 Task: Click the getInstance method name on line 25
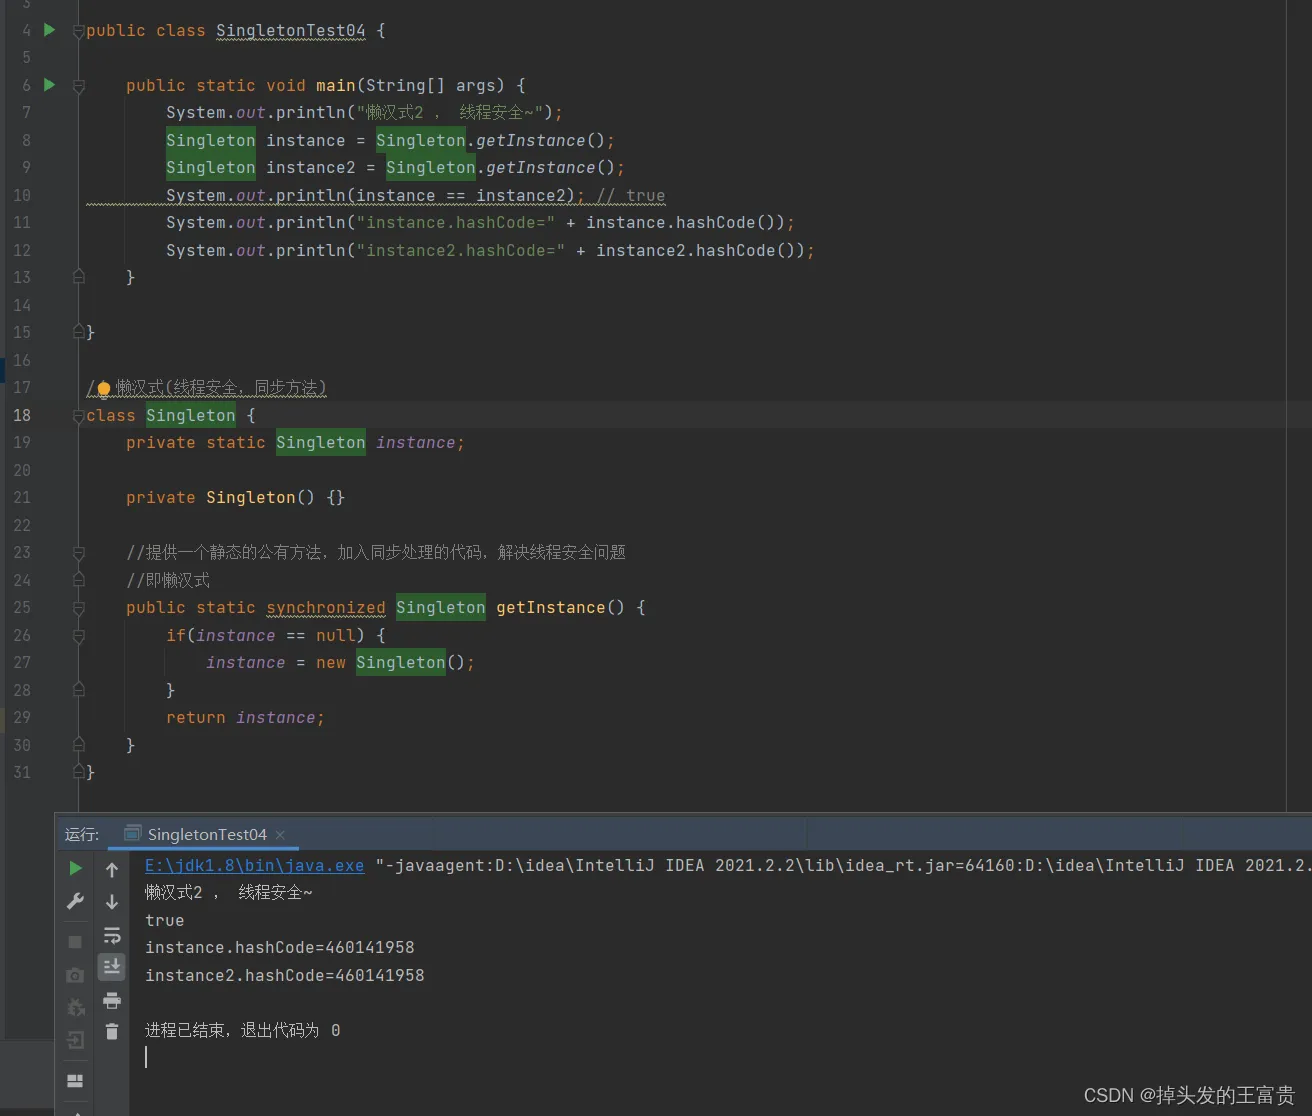[x=551, y=607]
